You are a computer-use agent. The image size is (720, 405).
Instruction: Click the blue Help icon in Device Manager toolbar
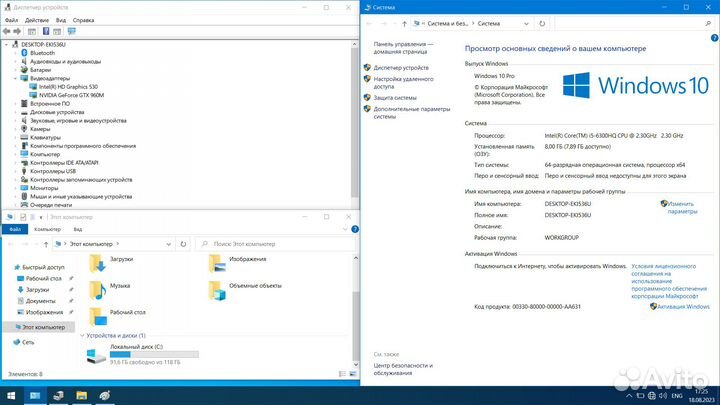[46, 31]
